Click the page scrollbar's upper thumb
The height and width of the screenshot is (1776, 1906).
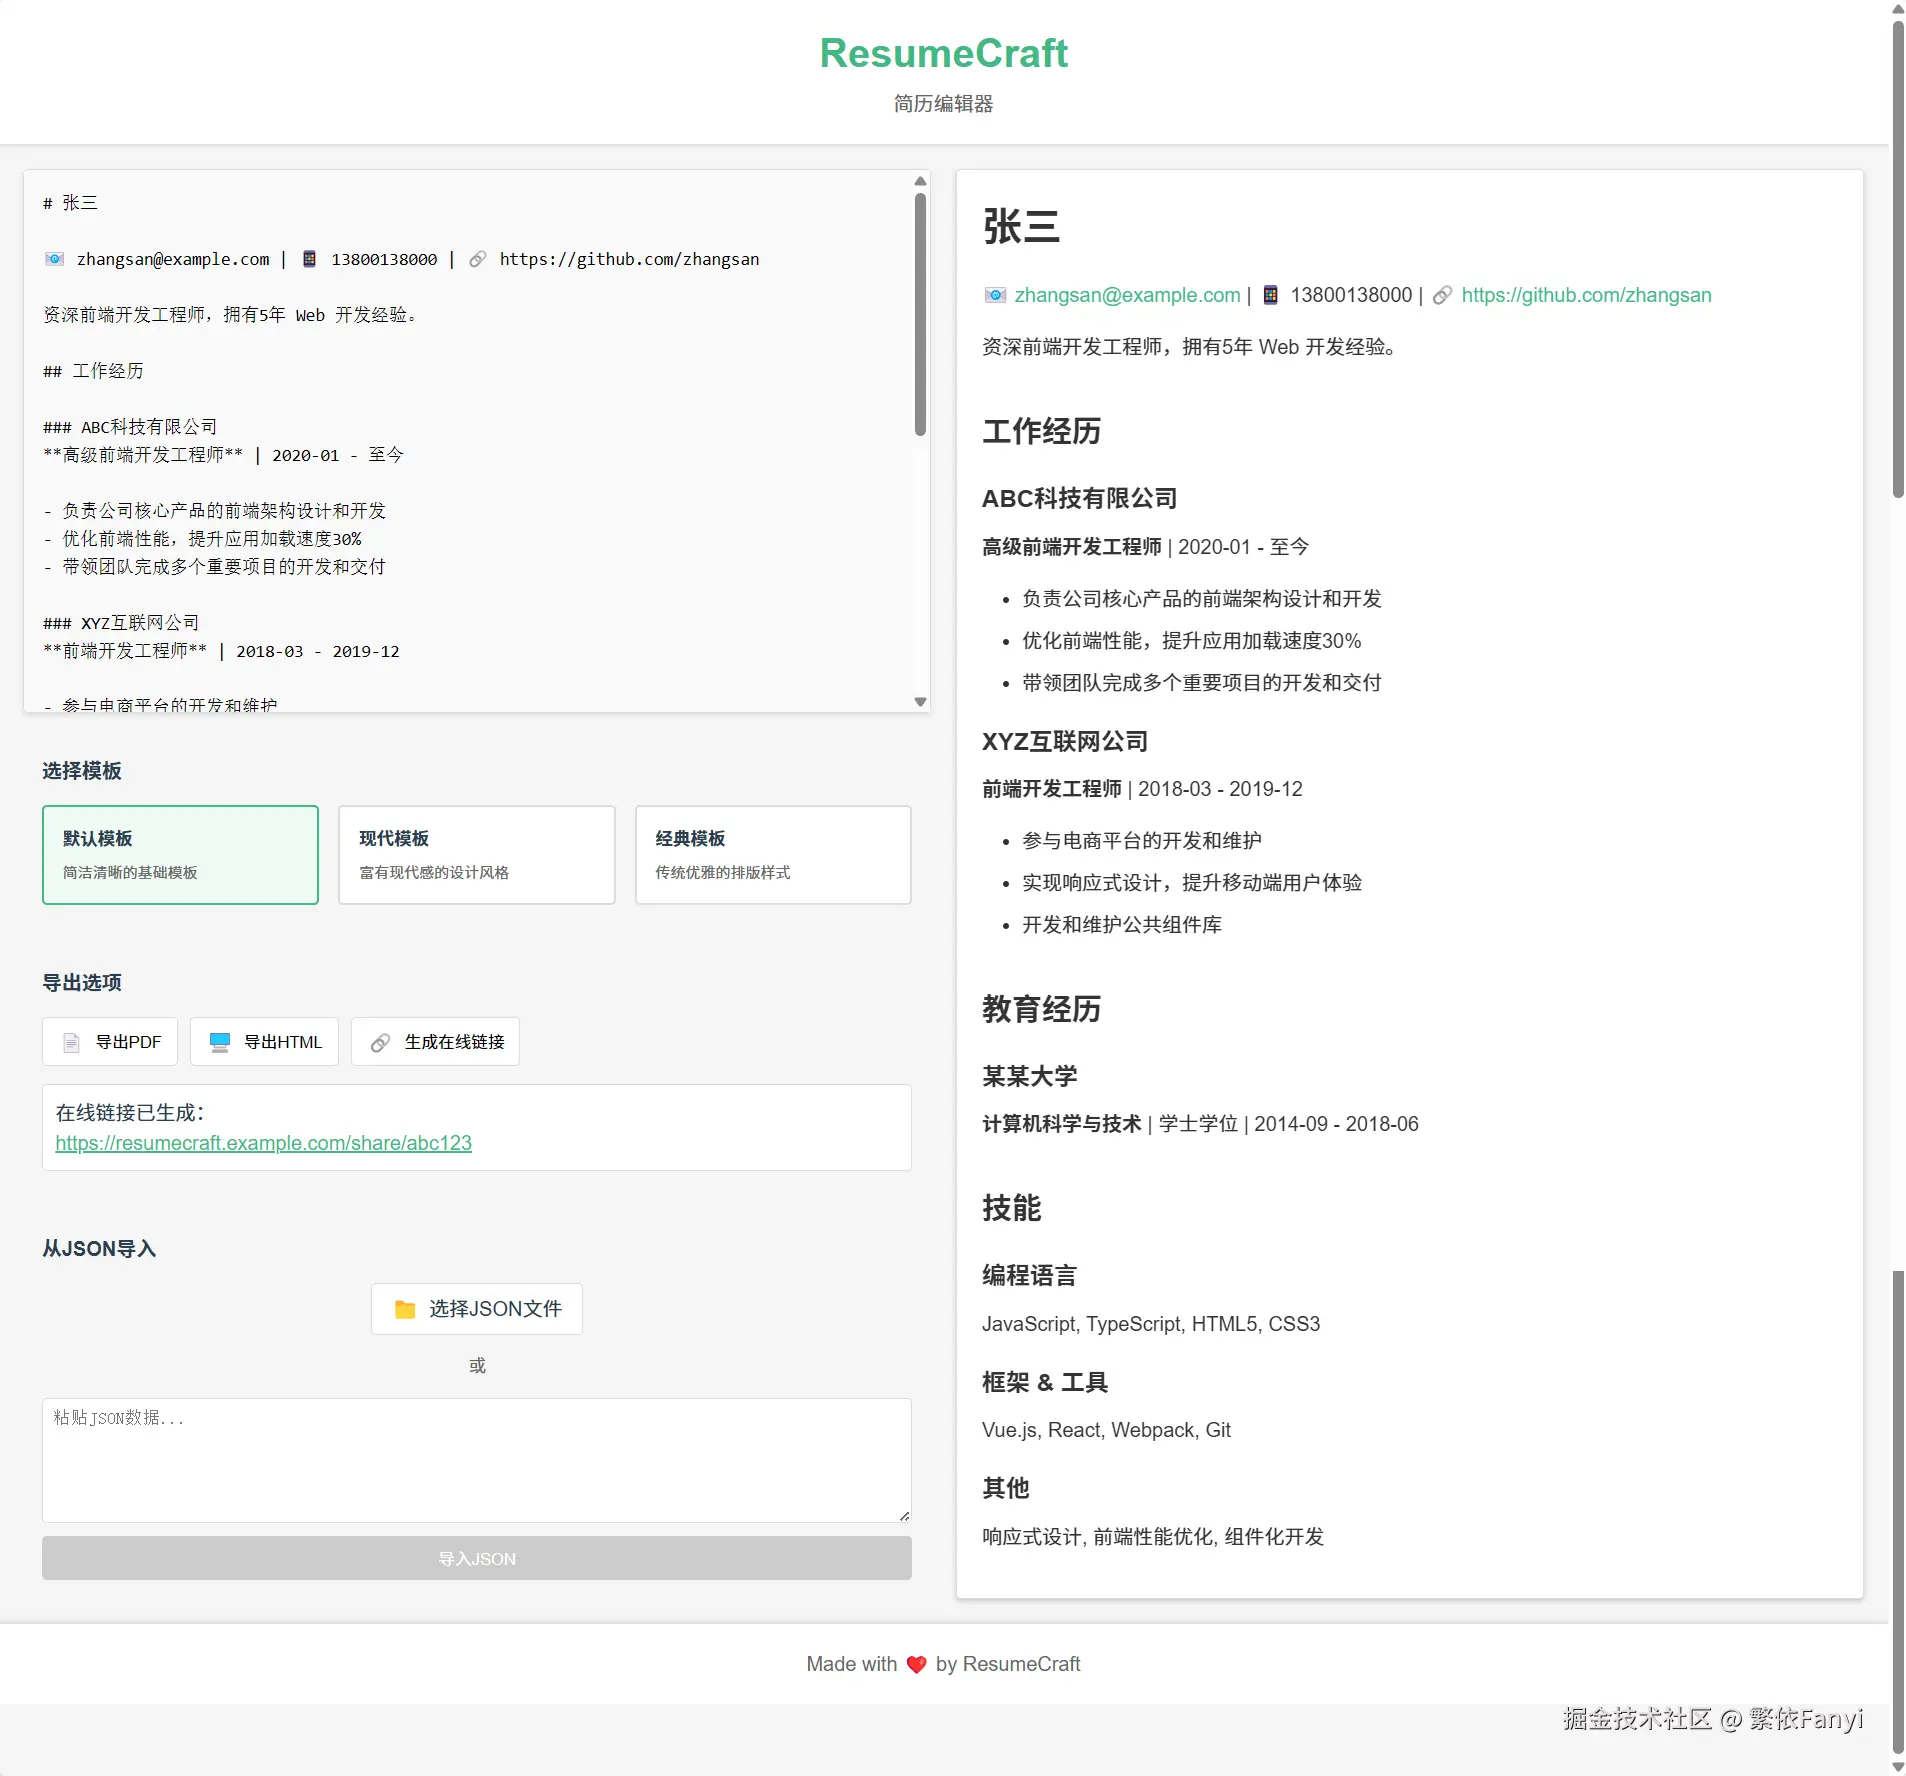[x=1898, y=260]
